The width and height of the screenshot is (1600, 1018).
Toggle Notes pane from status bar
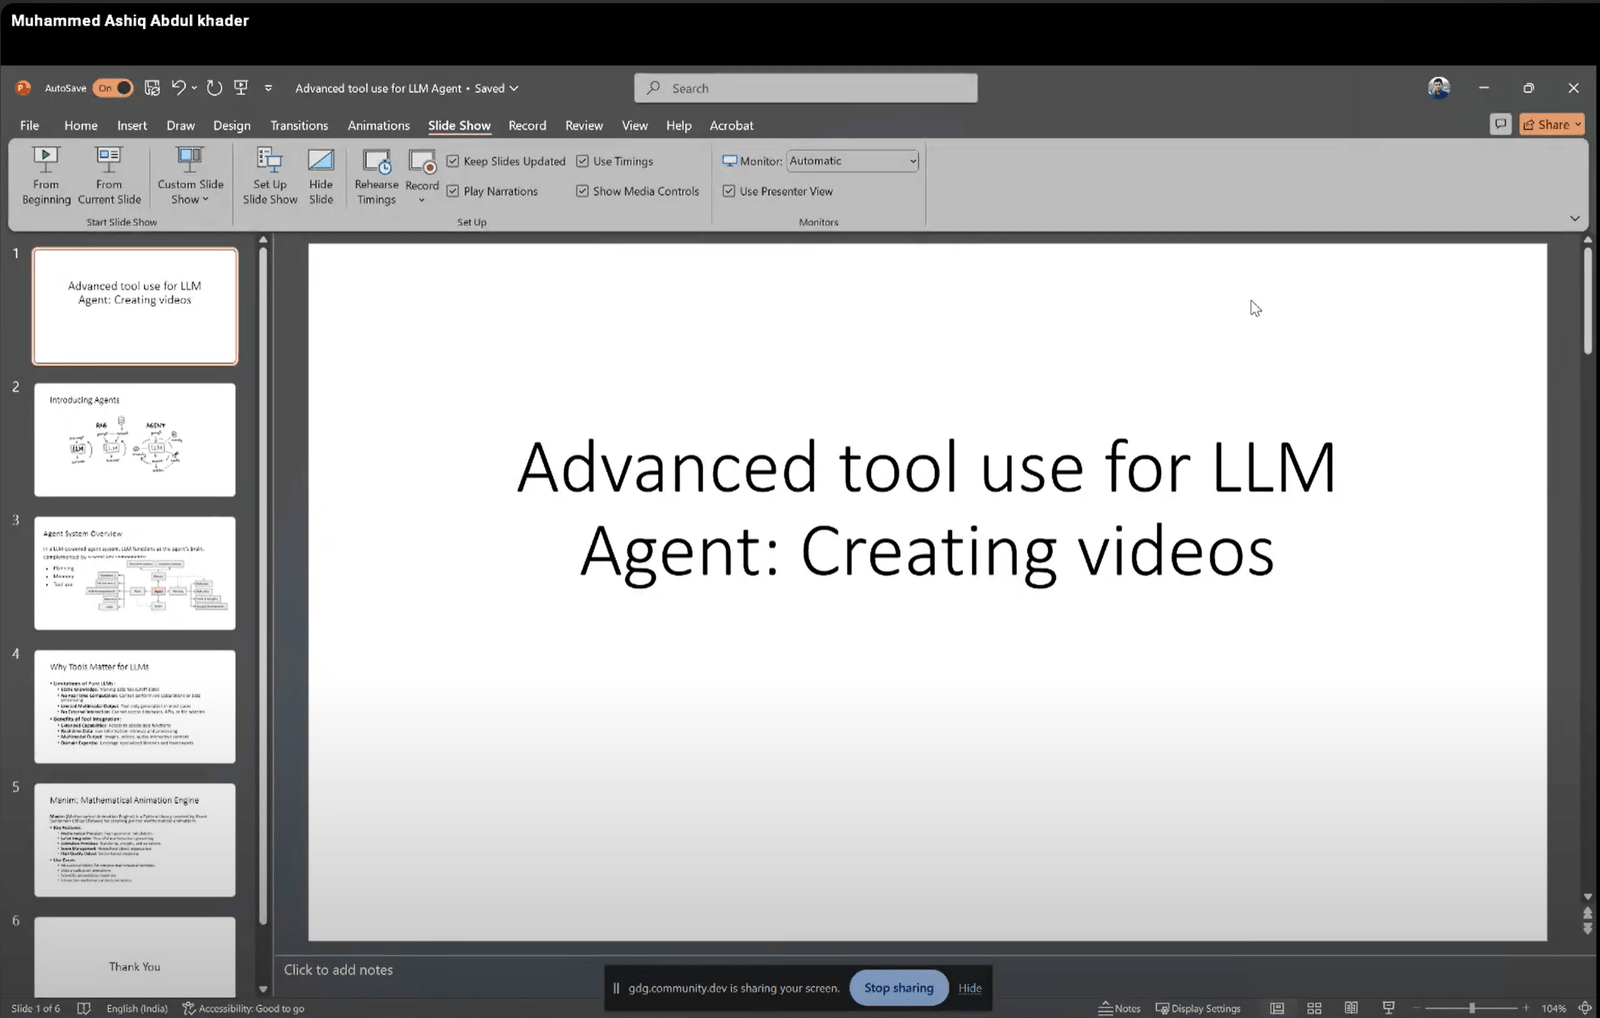tap(1120, 1008)
